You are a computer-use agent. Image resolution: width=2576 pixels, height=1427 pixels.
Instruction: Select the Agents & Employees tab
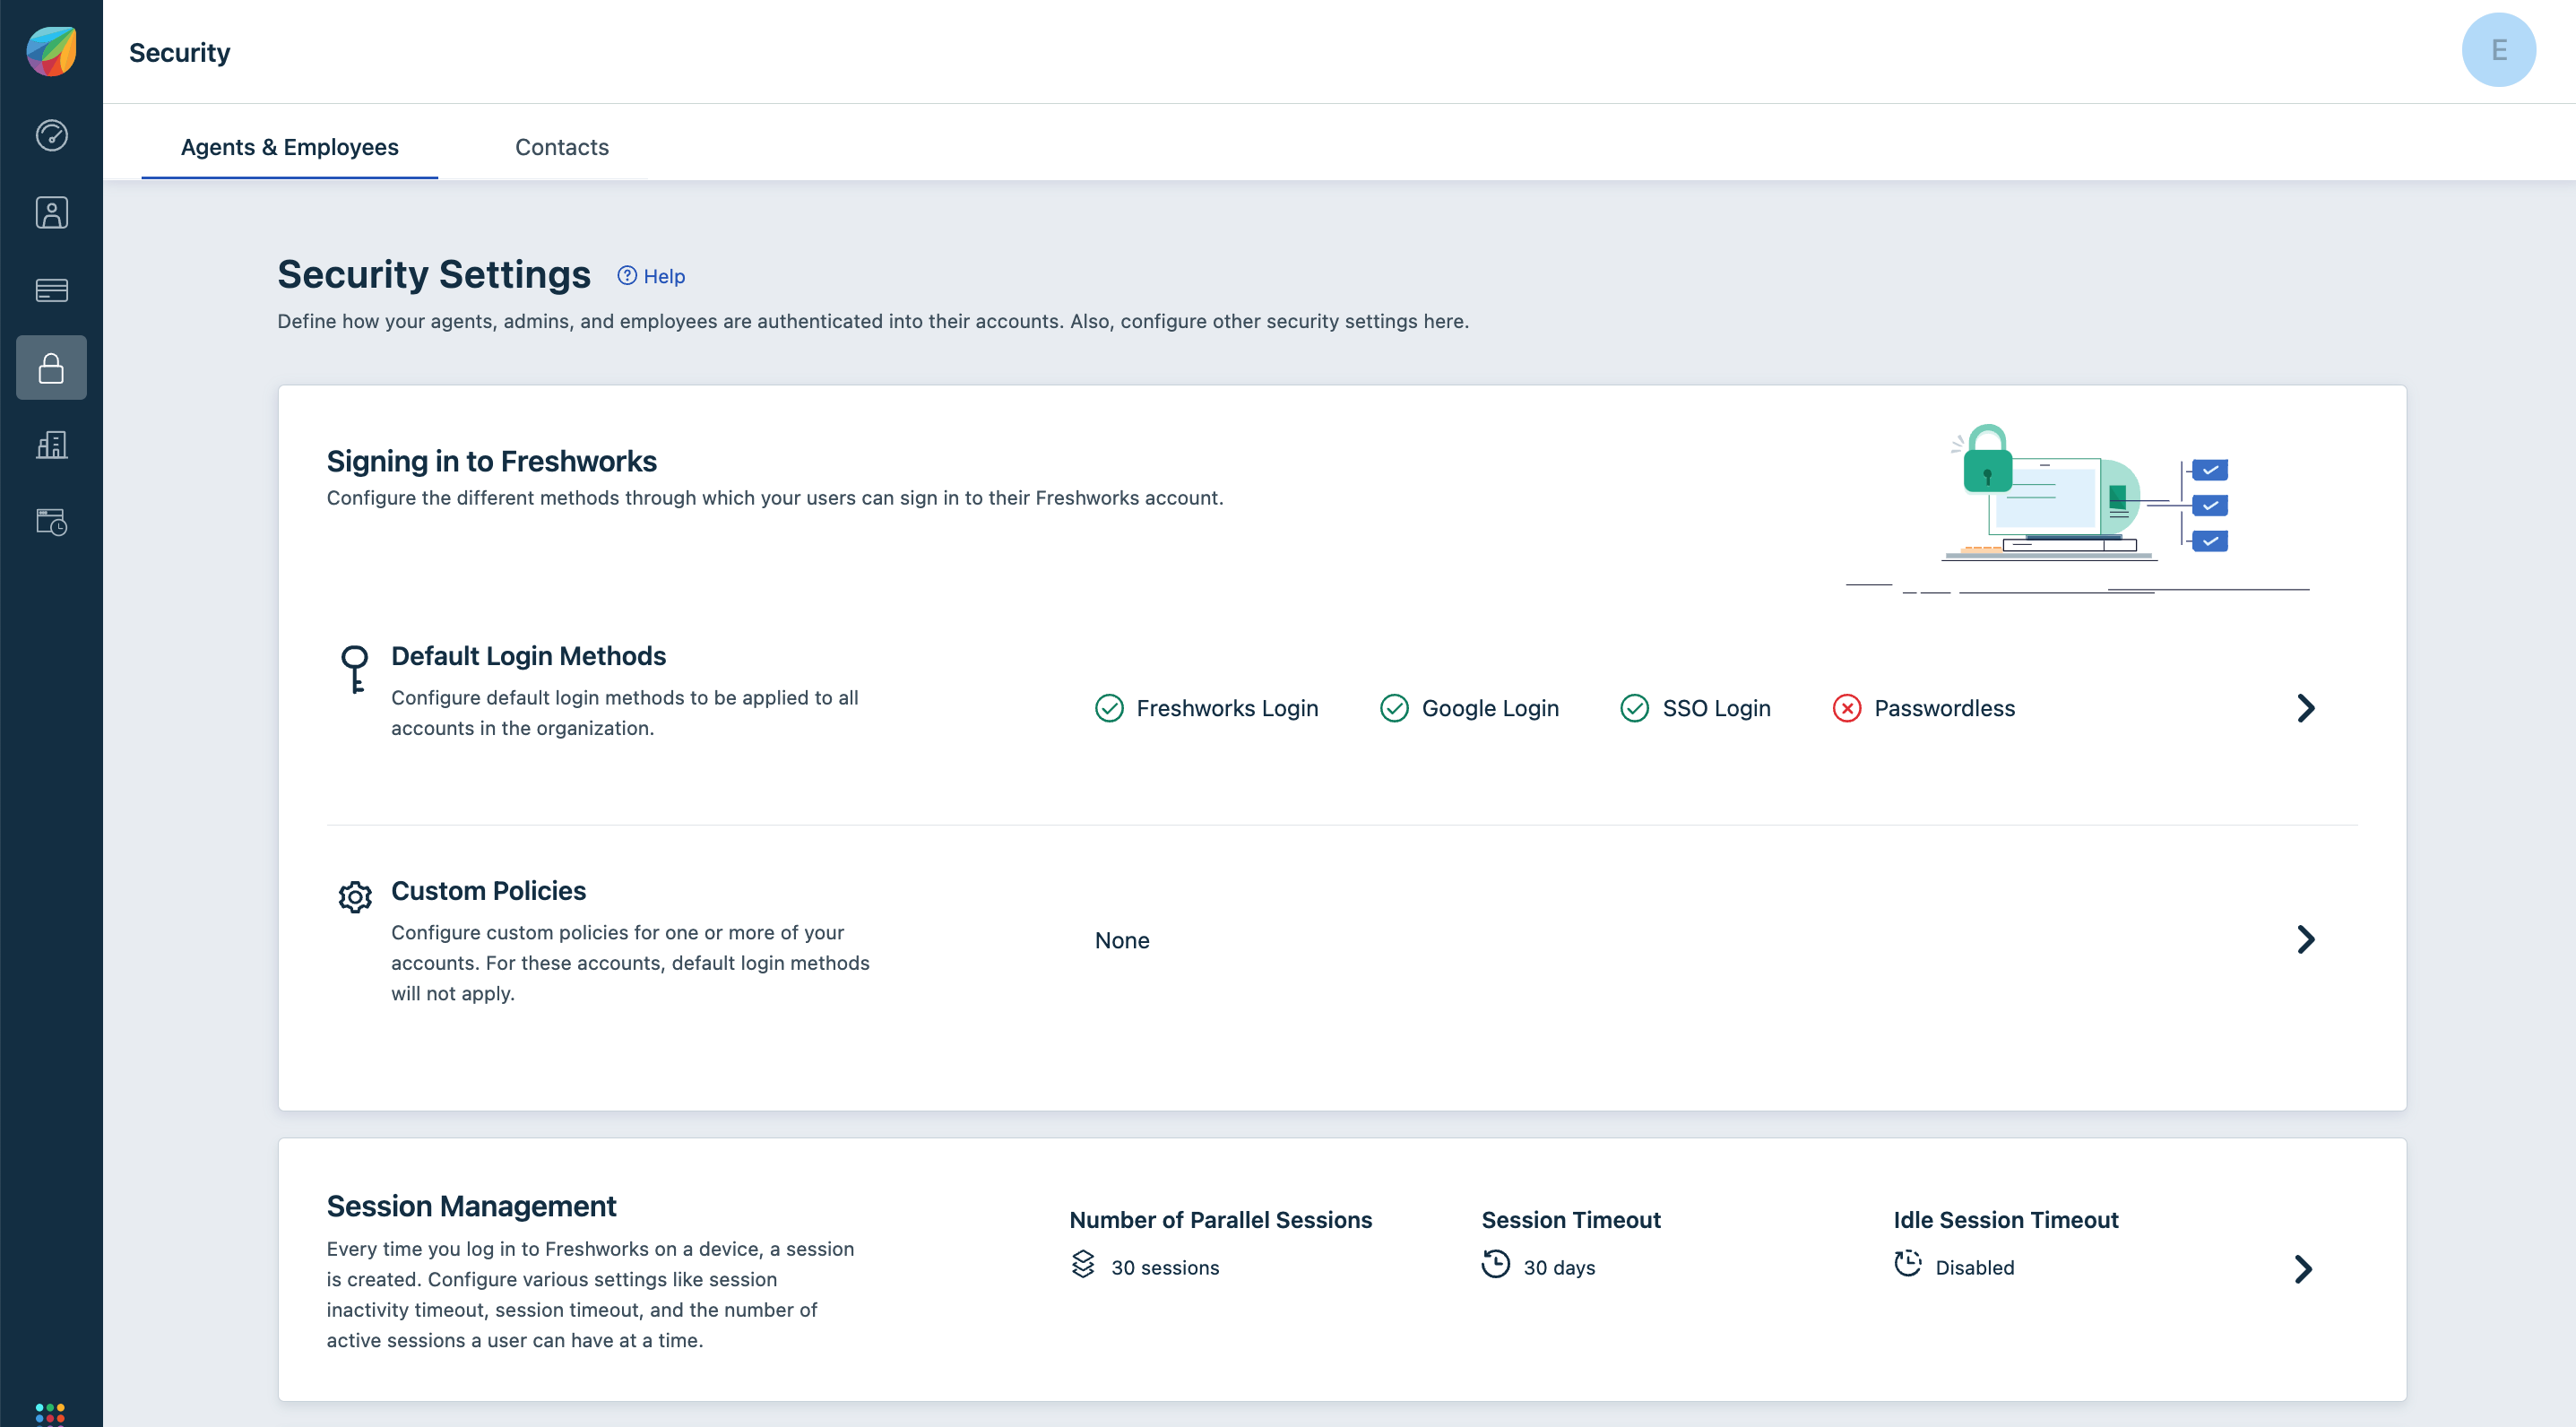(x=289, y=147)
